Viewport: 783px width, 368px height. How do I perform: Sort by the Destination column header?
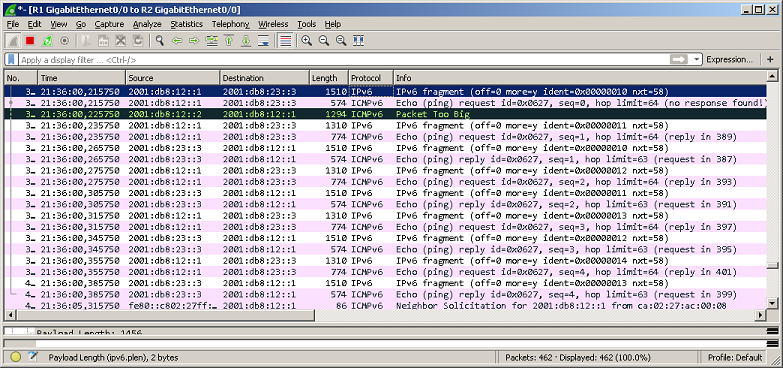[265, 78]
